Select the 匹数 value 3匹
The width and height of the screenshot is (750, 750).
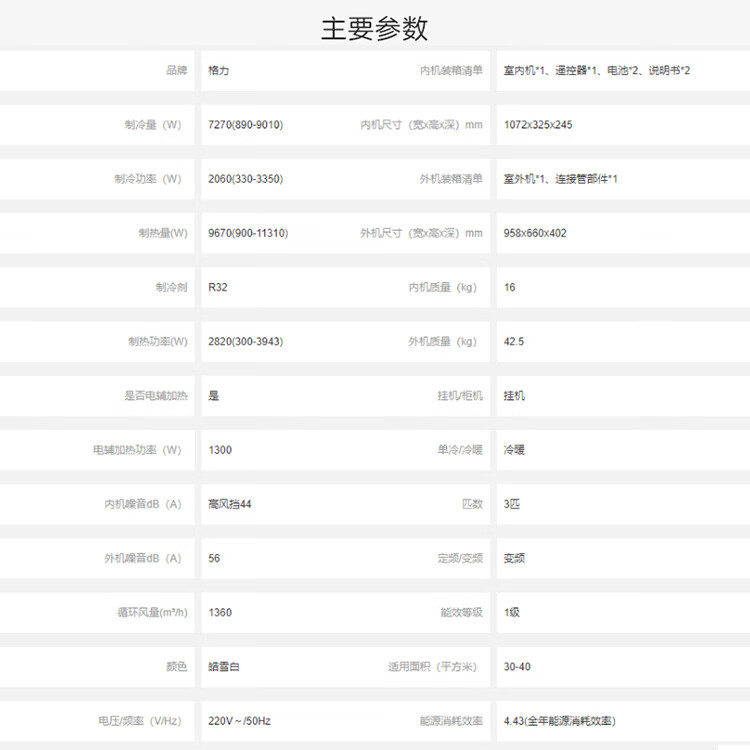click(x=512, y=504)
